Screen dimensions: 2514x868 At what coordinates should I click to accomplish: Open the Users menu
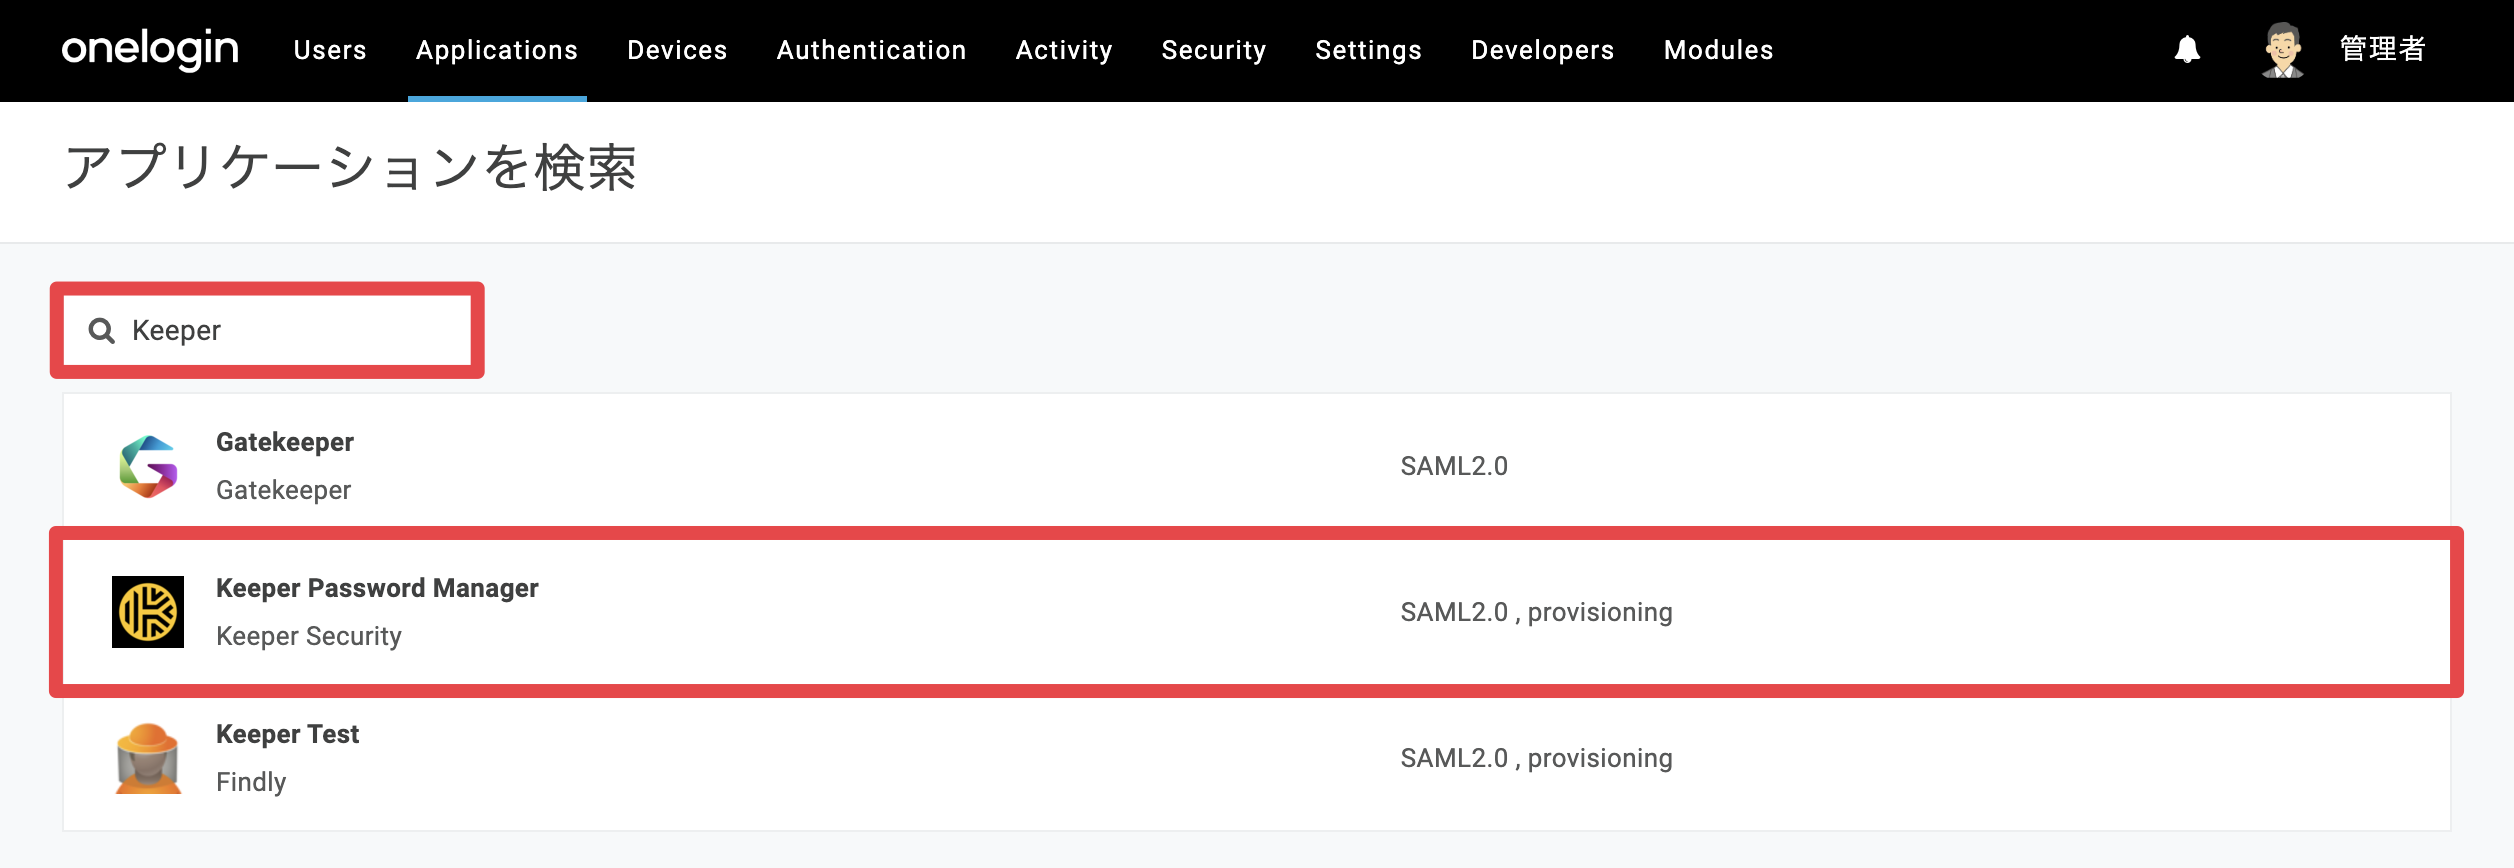(x=330, y=50)
